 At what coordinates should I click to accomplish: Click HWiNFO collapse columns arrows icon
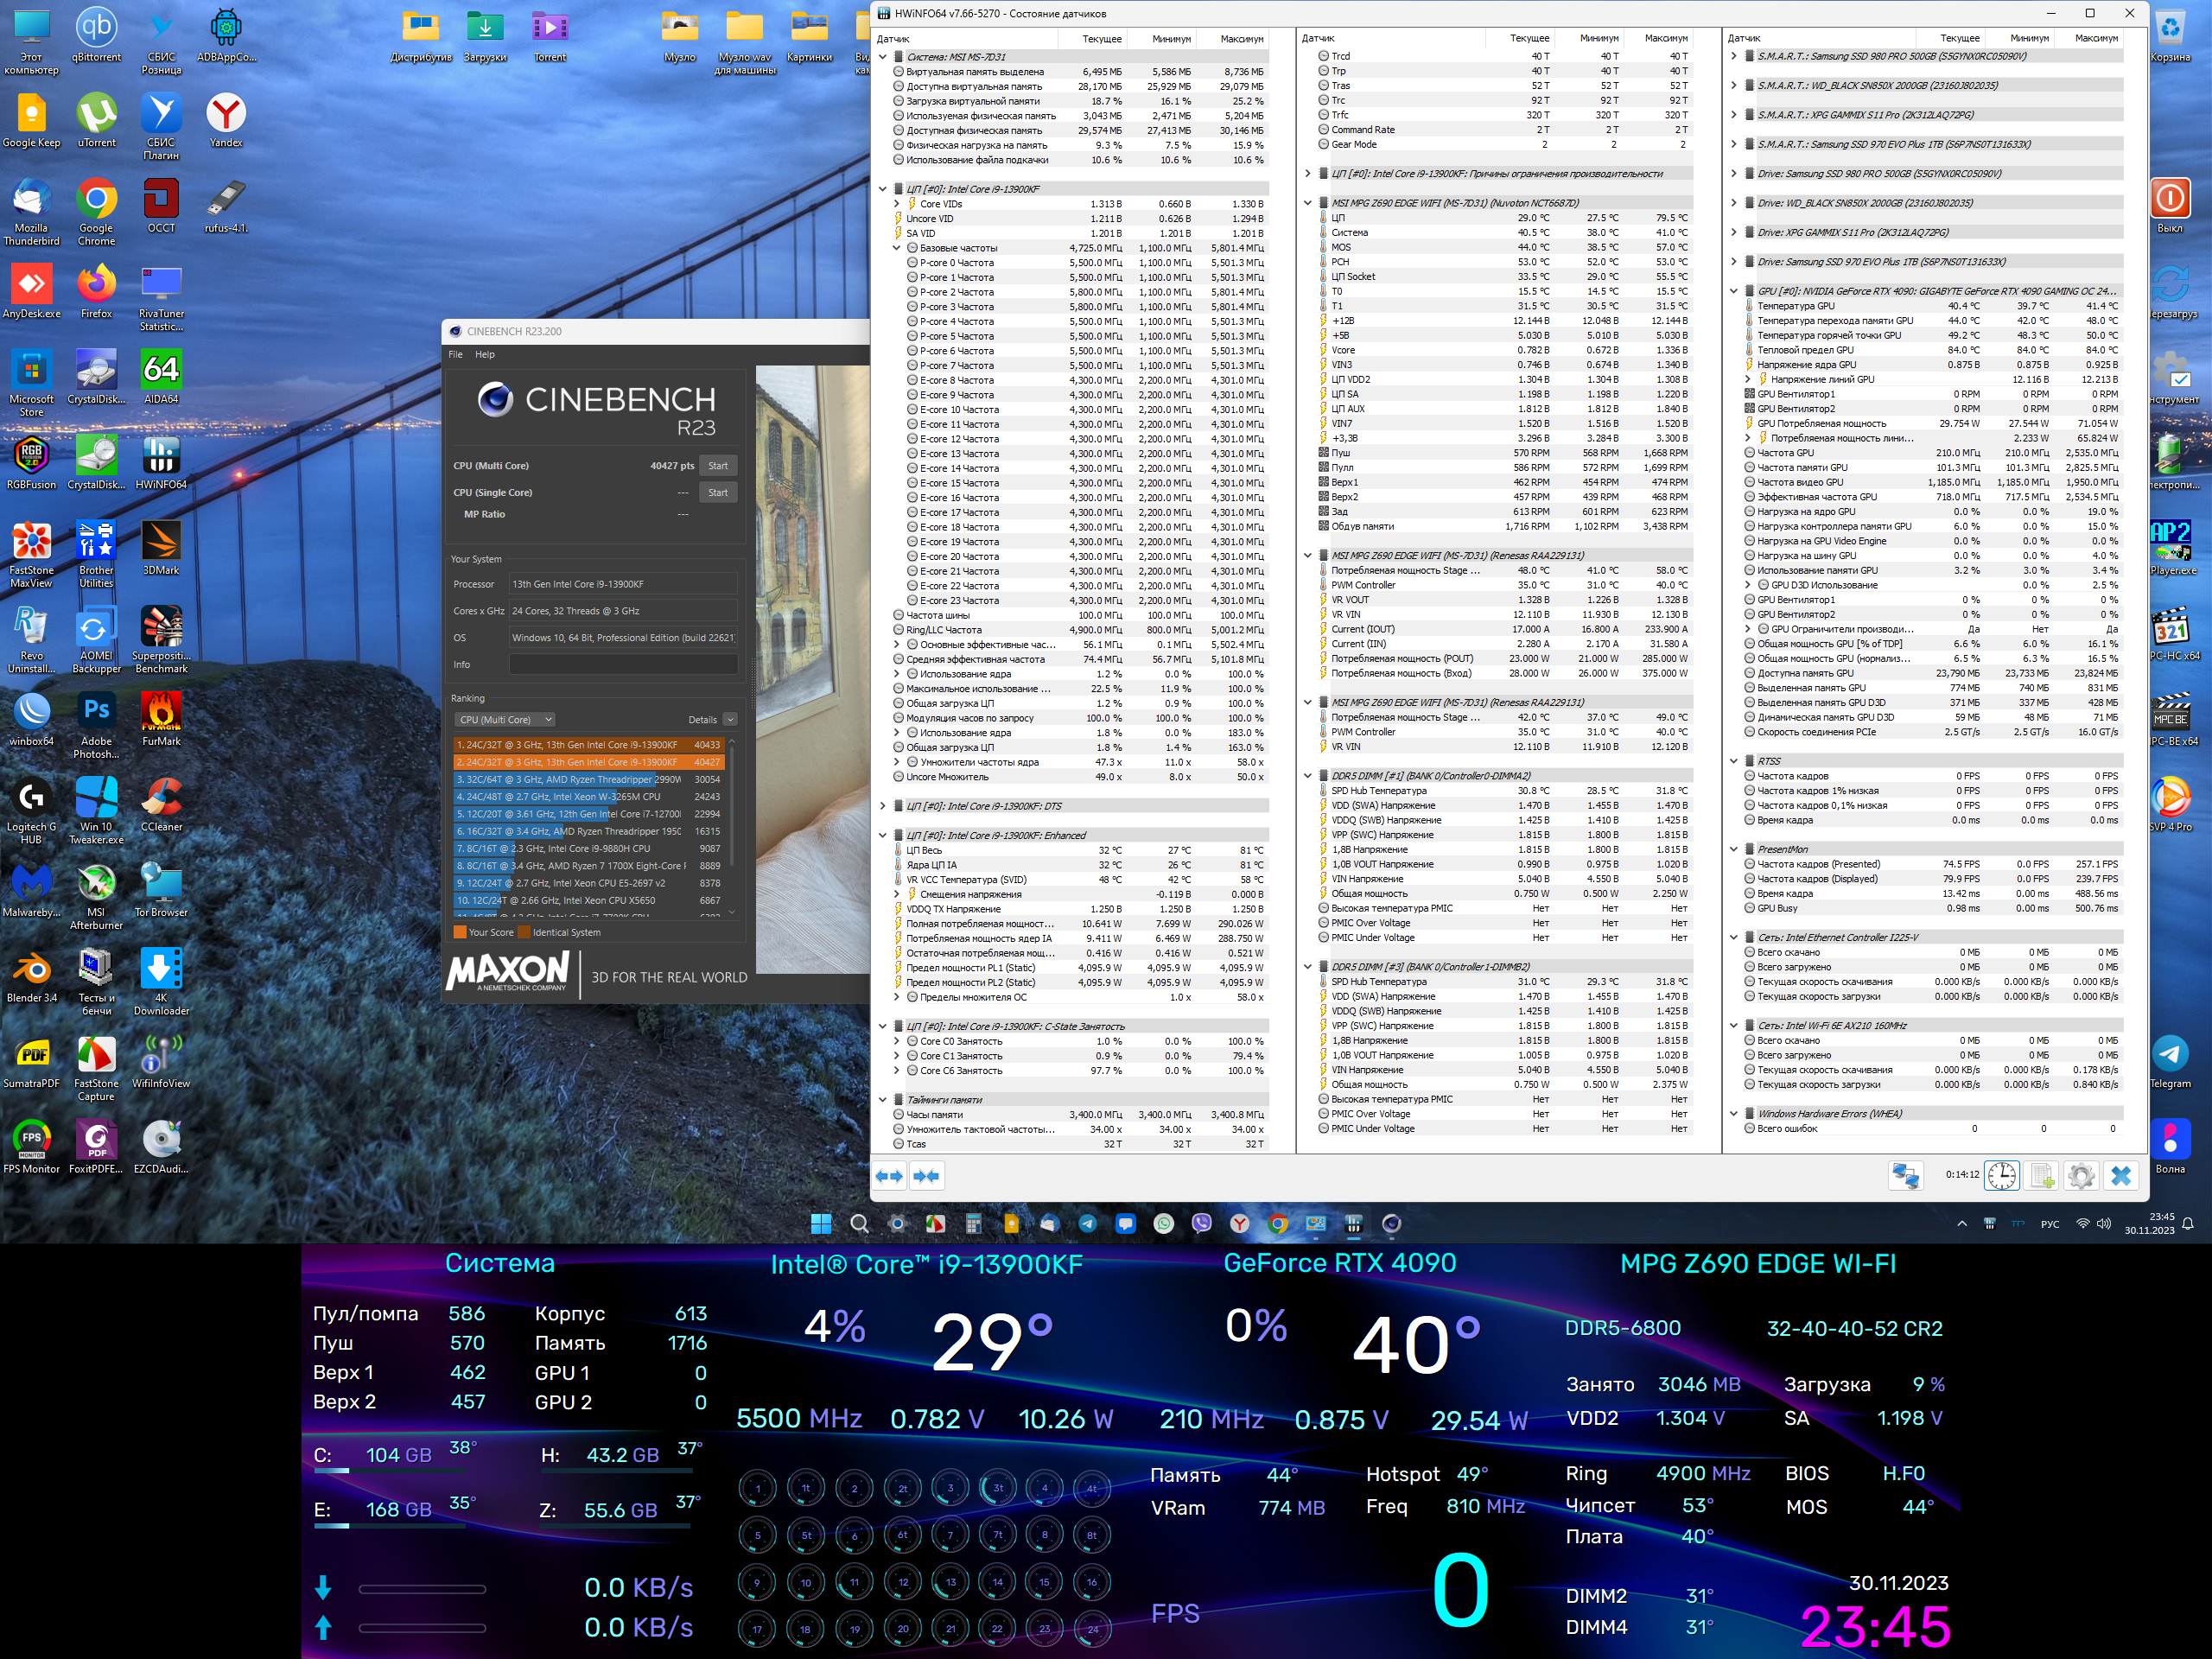tap(927, 1176)
